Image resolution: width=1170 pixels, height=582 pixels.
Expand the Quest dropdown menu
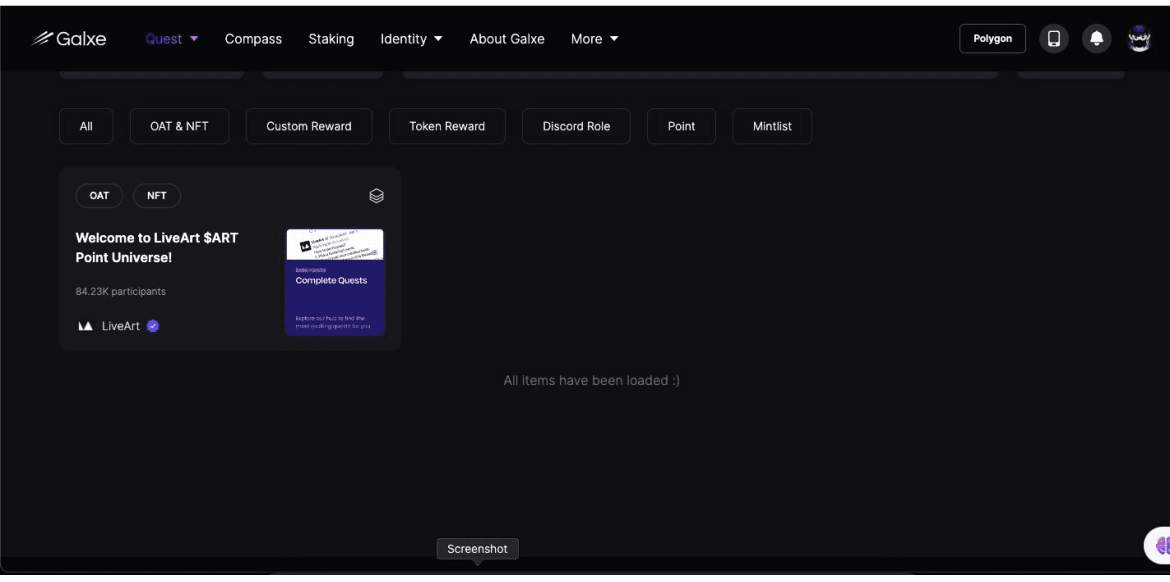point(172,39)
